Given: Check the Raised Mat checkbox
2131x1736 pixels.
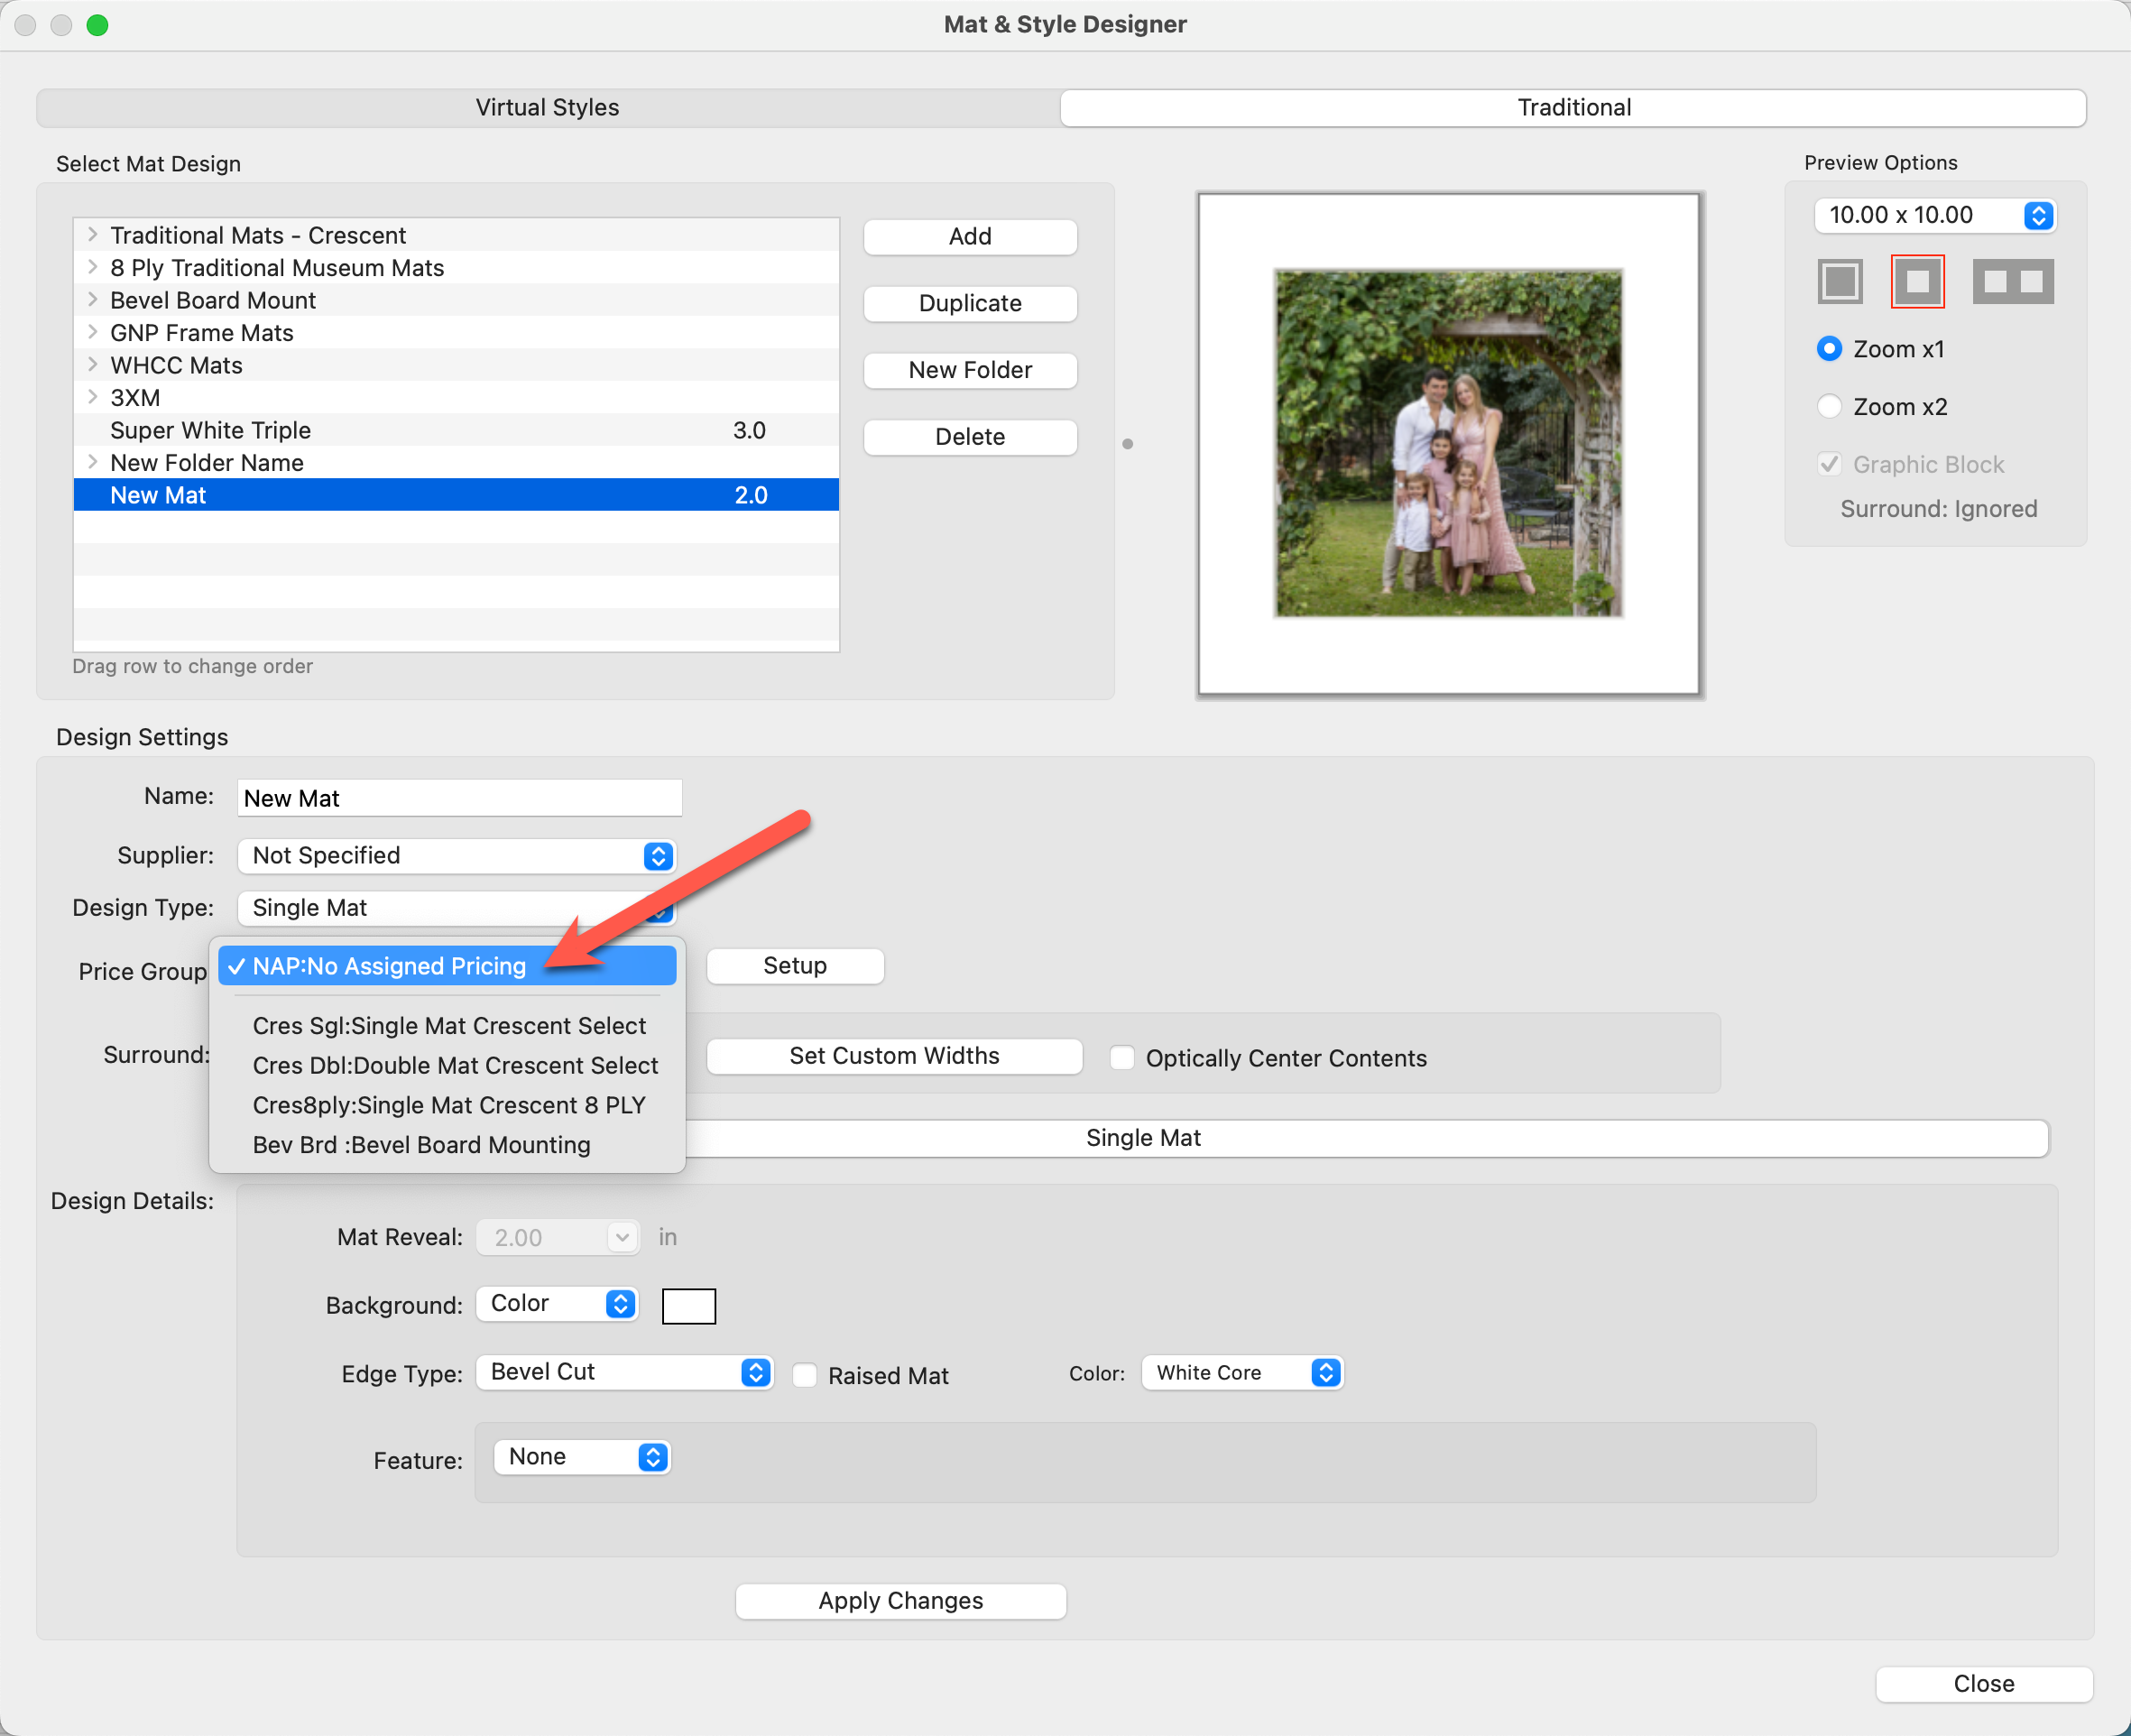Looking at the screenshot, I should (x=805, y=1375).
